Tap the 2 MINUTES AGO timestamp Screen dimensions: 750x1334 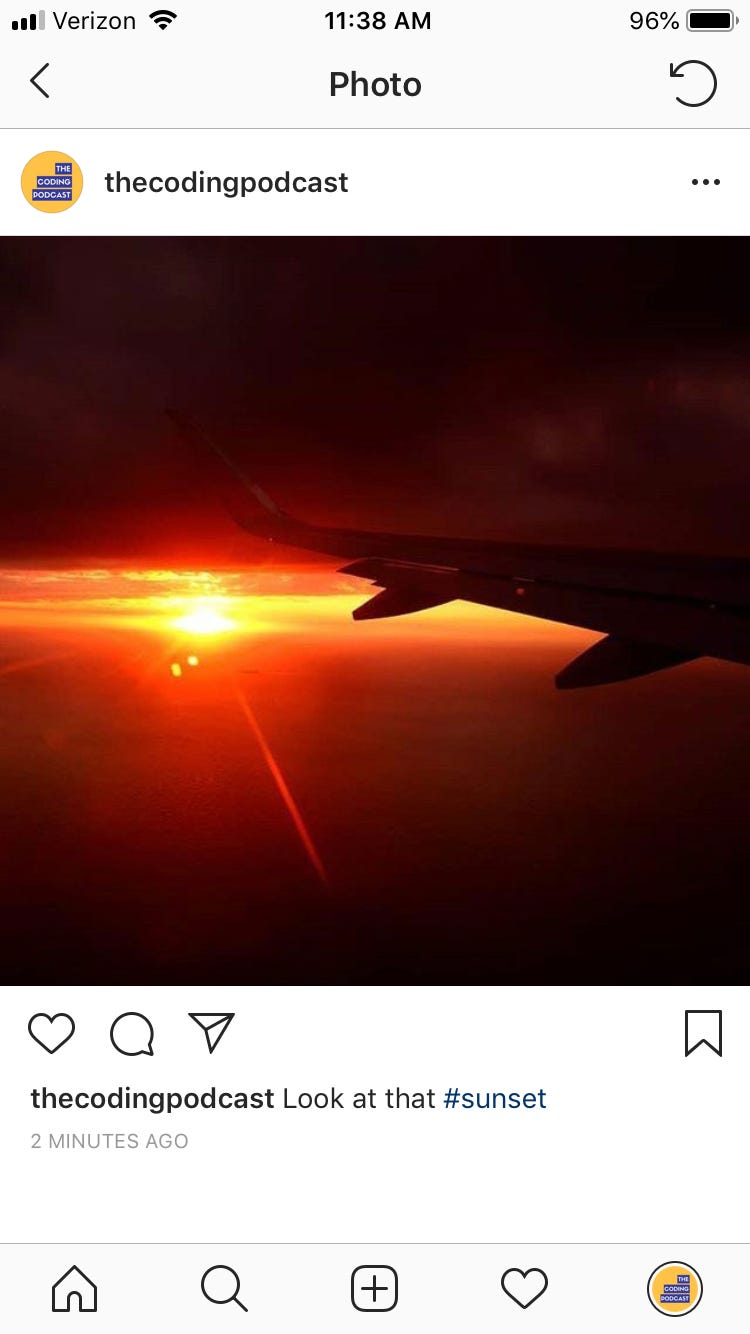pyautogui.click(x=109, y=1141)
